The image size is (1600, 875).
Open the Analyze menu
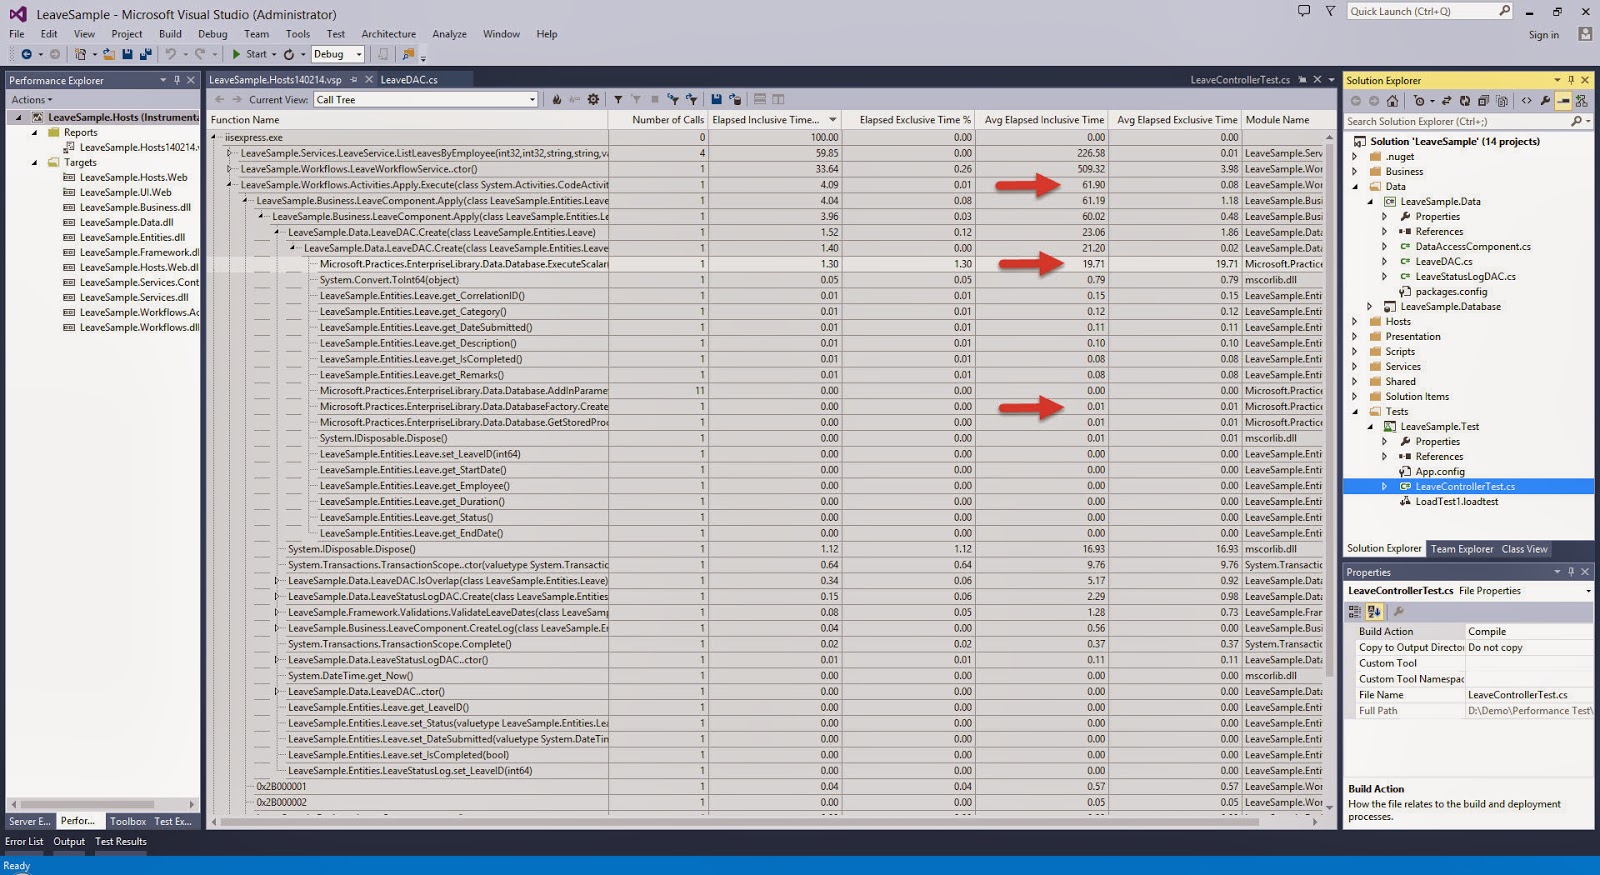tap(449, 34)
